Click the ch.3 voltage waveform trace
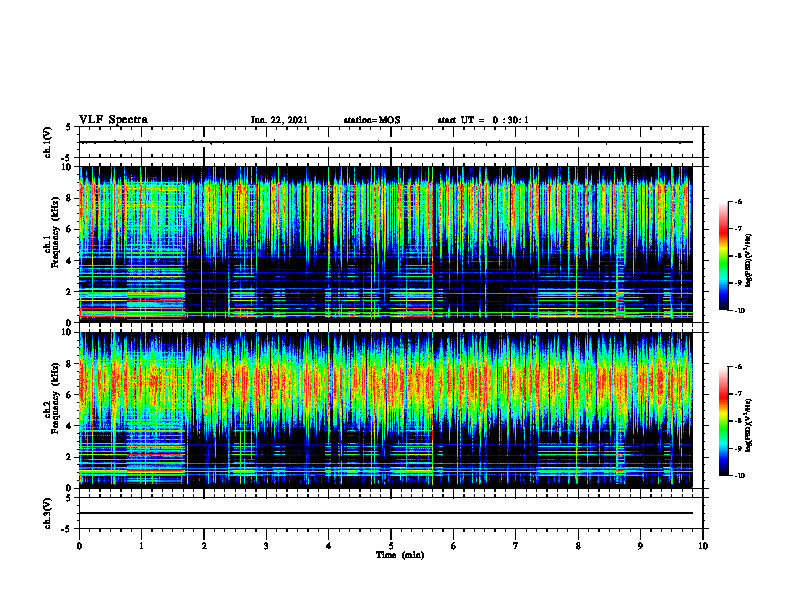 pyautogui.click(x=386, y=513)
